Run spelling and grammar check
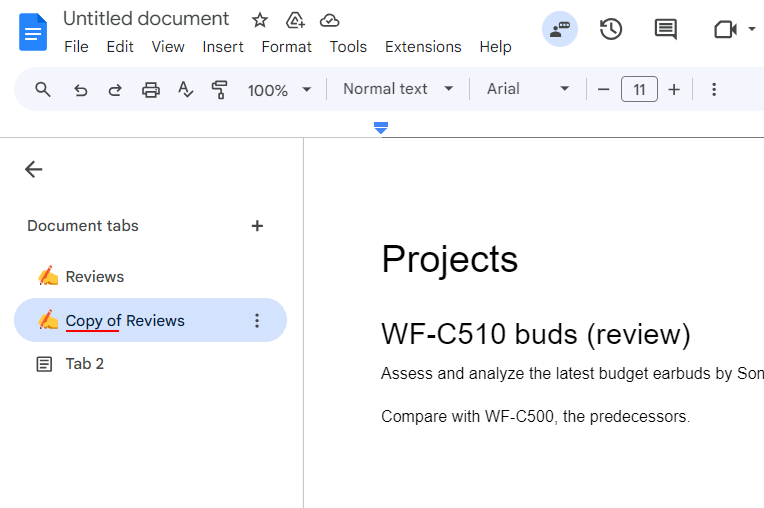764x508 pixels. pyautogui.click(x=185, y=90)
